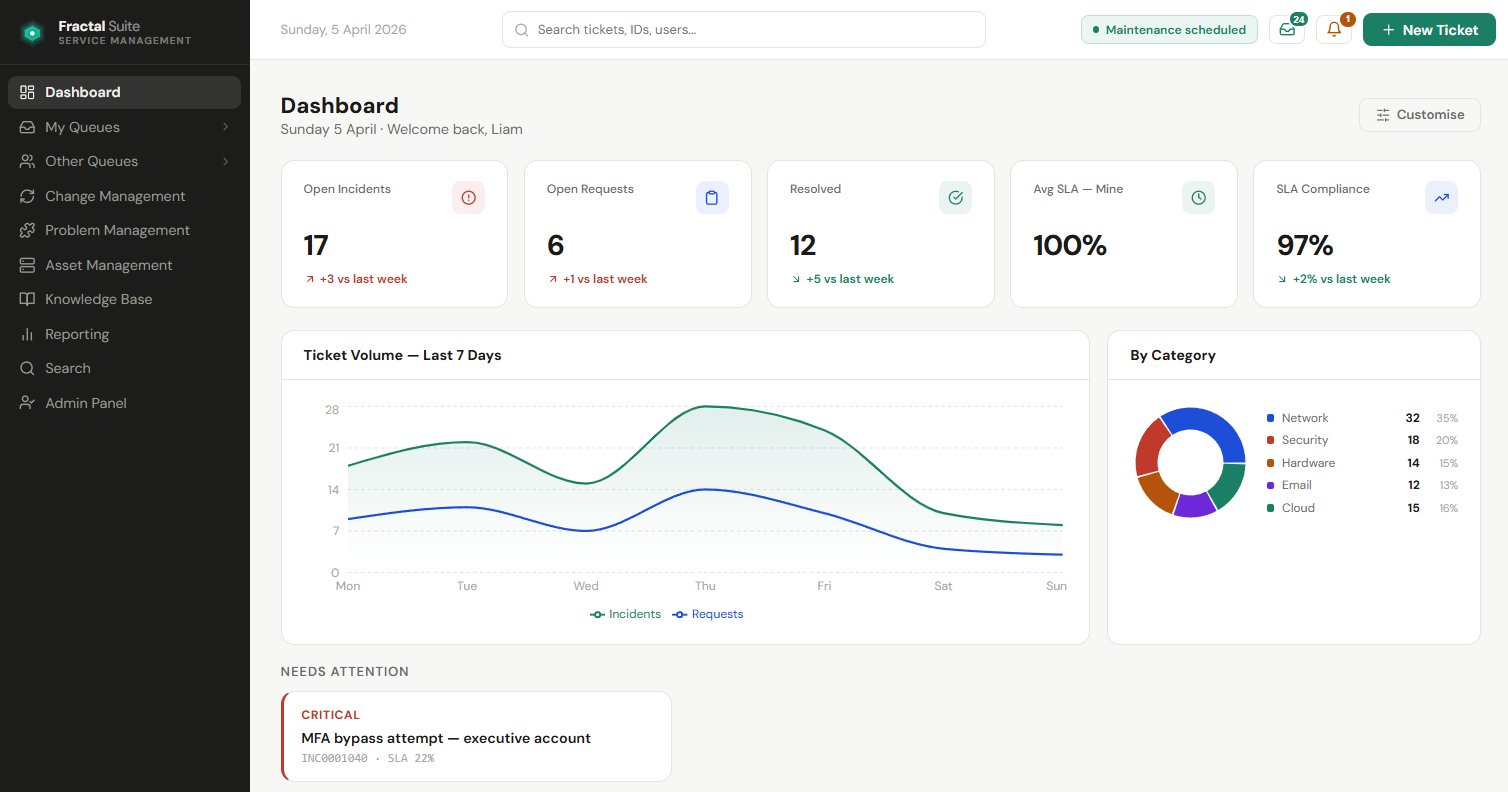Click the "INC0001040 · SLA 22%" text
The image size is (1508, 792).
368,758
